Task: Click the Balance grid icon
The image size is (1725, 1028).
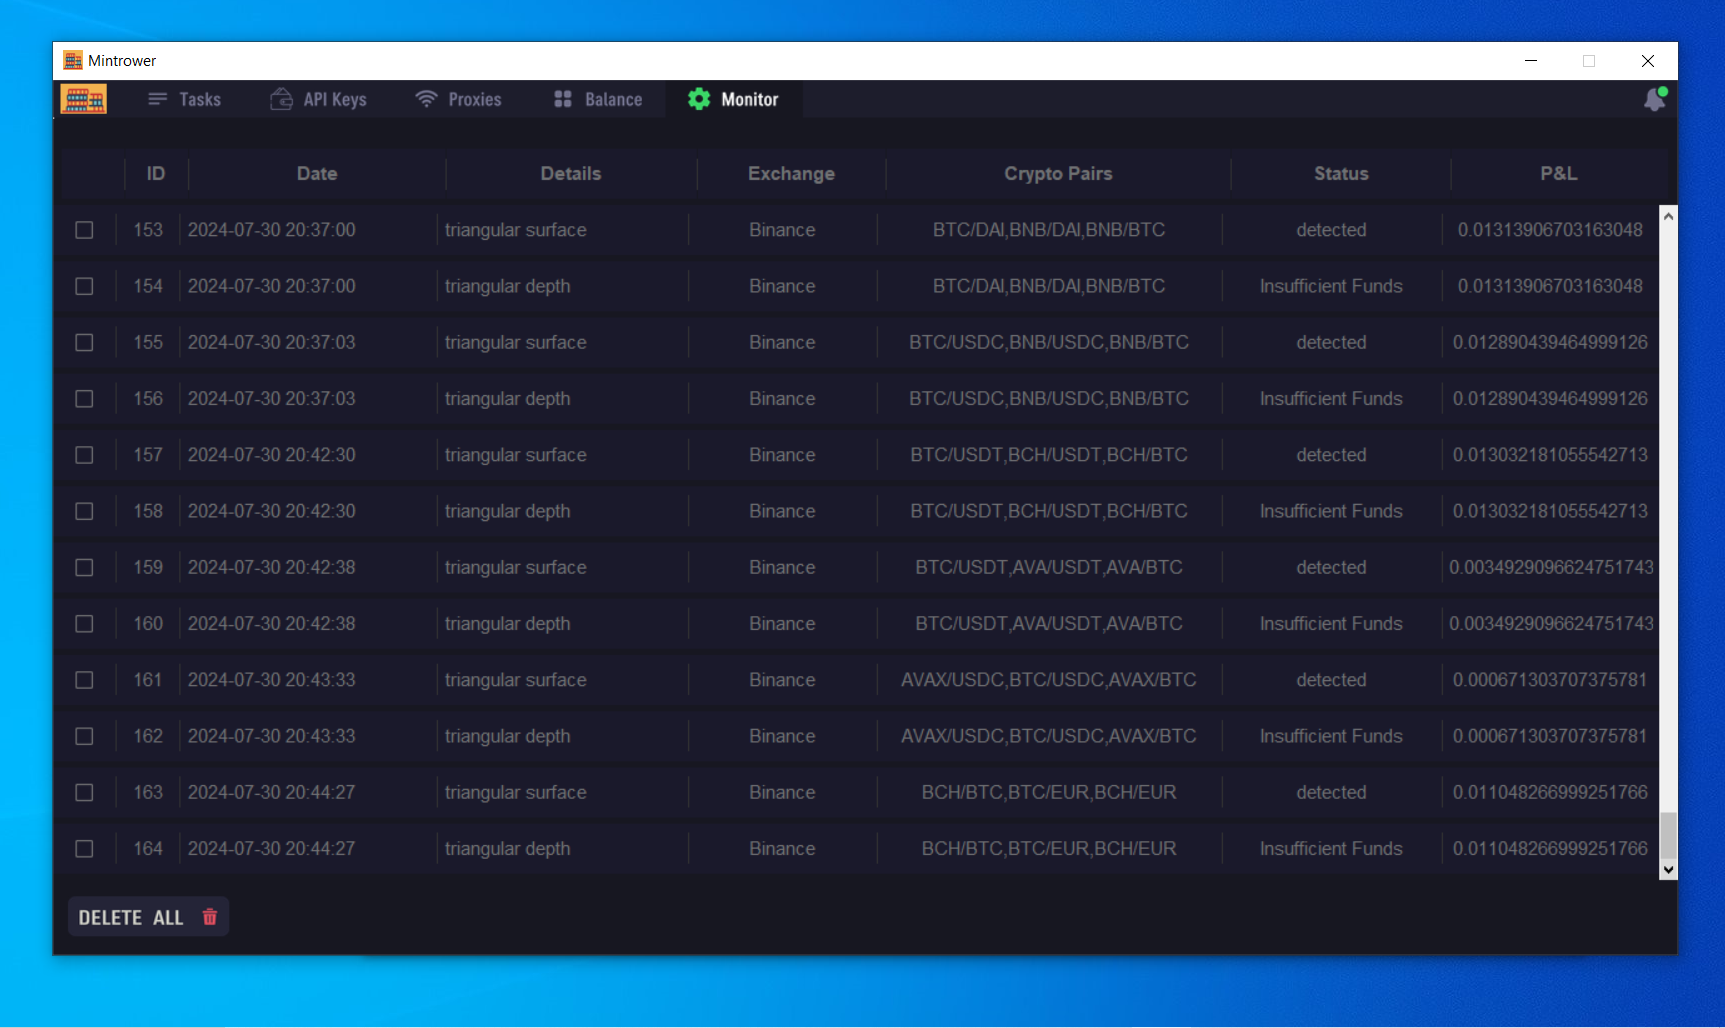Action: click(x=563, y=99)
